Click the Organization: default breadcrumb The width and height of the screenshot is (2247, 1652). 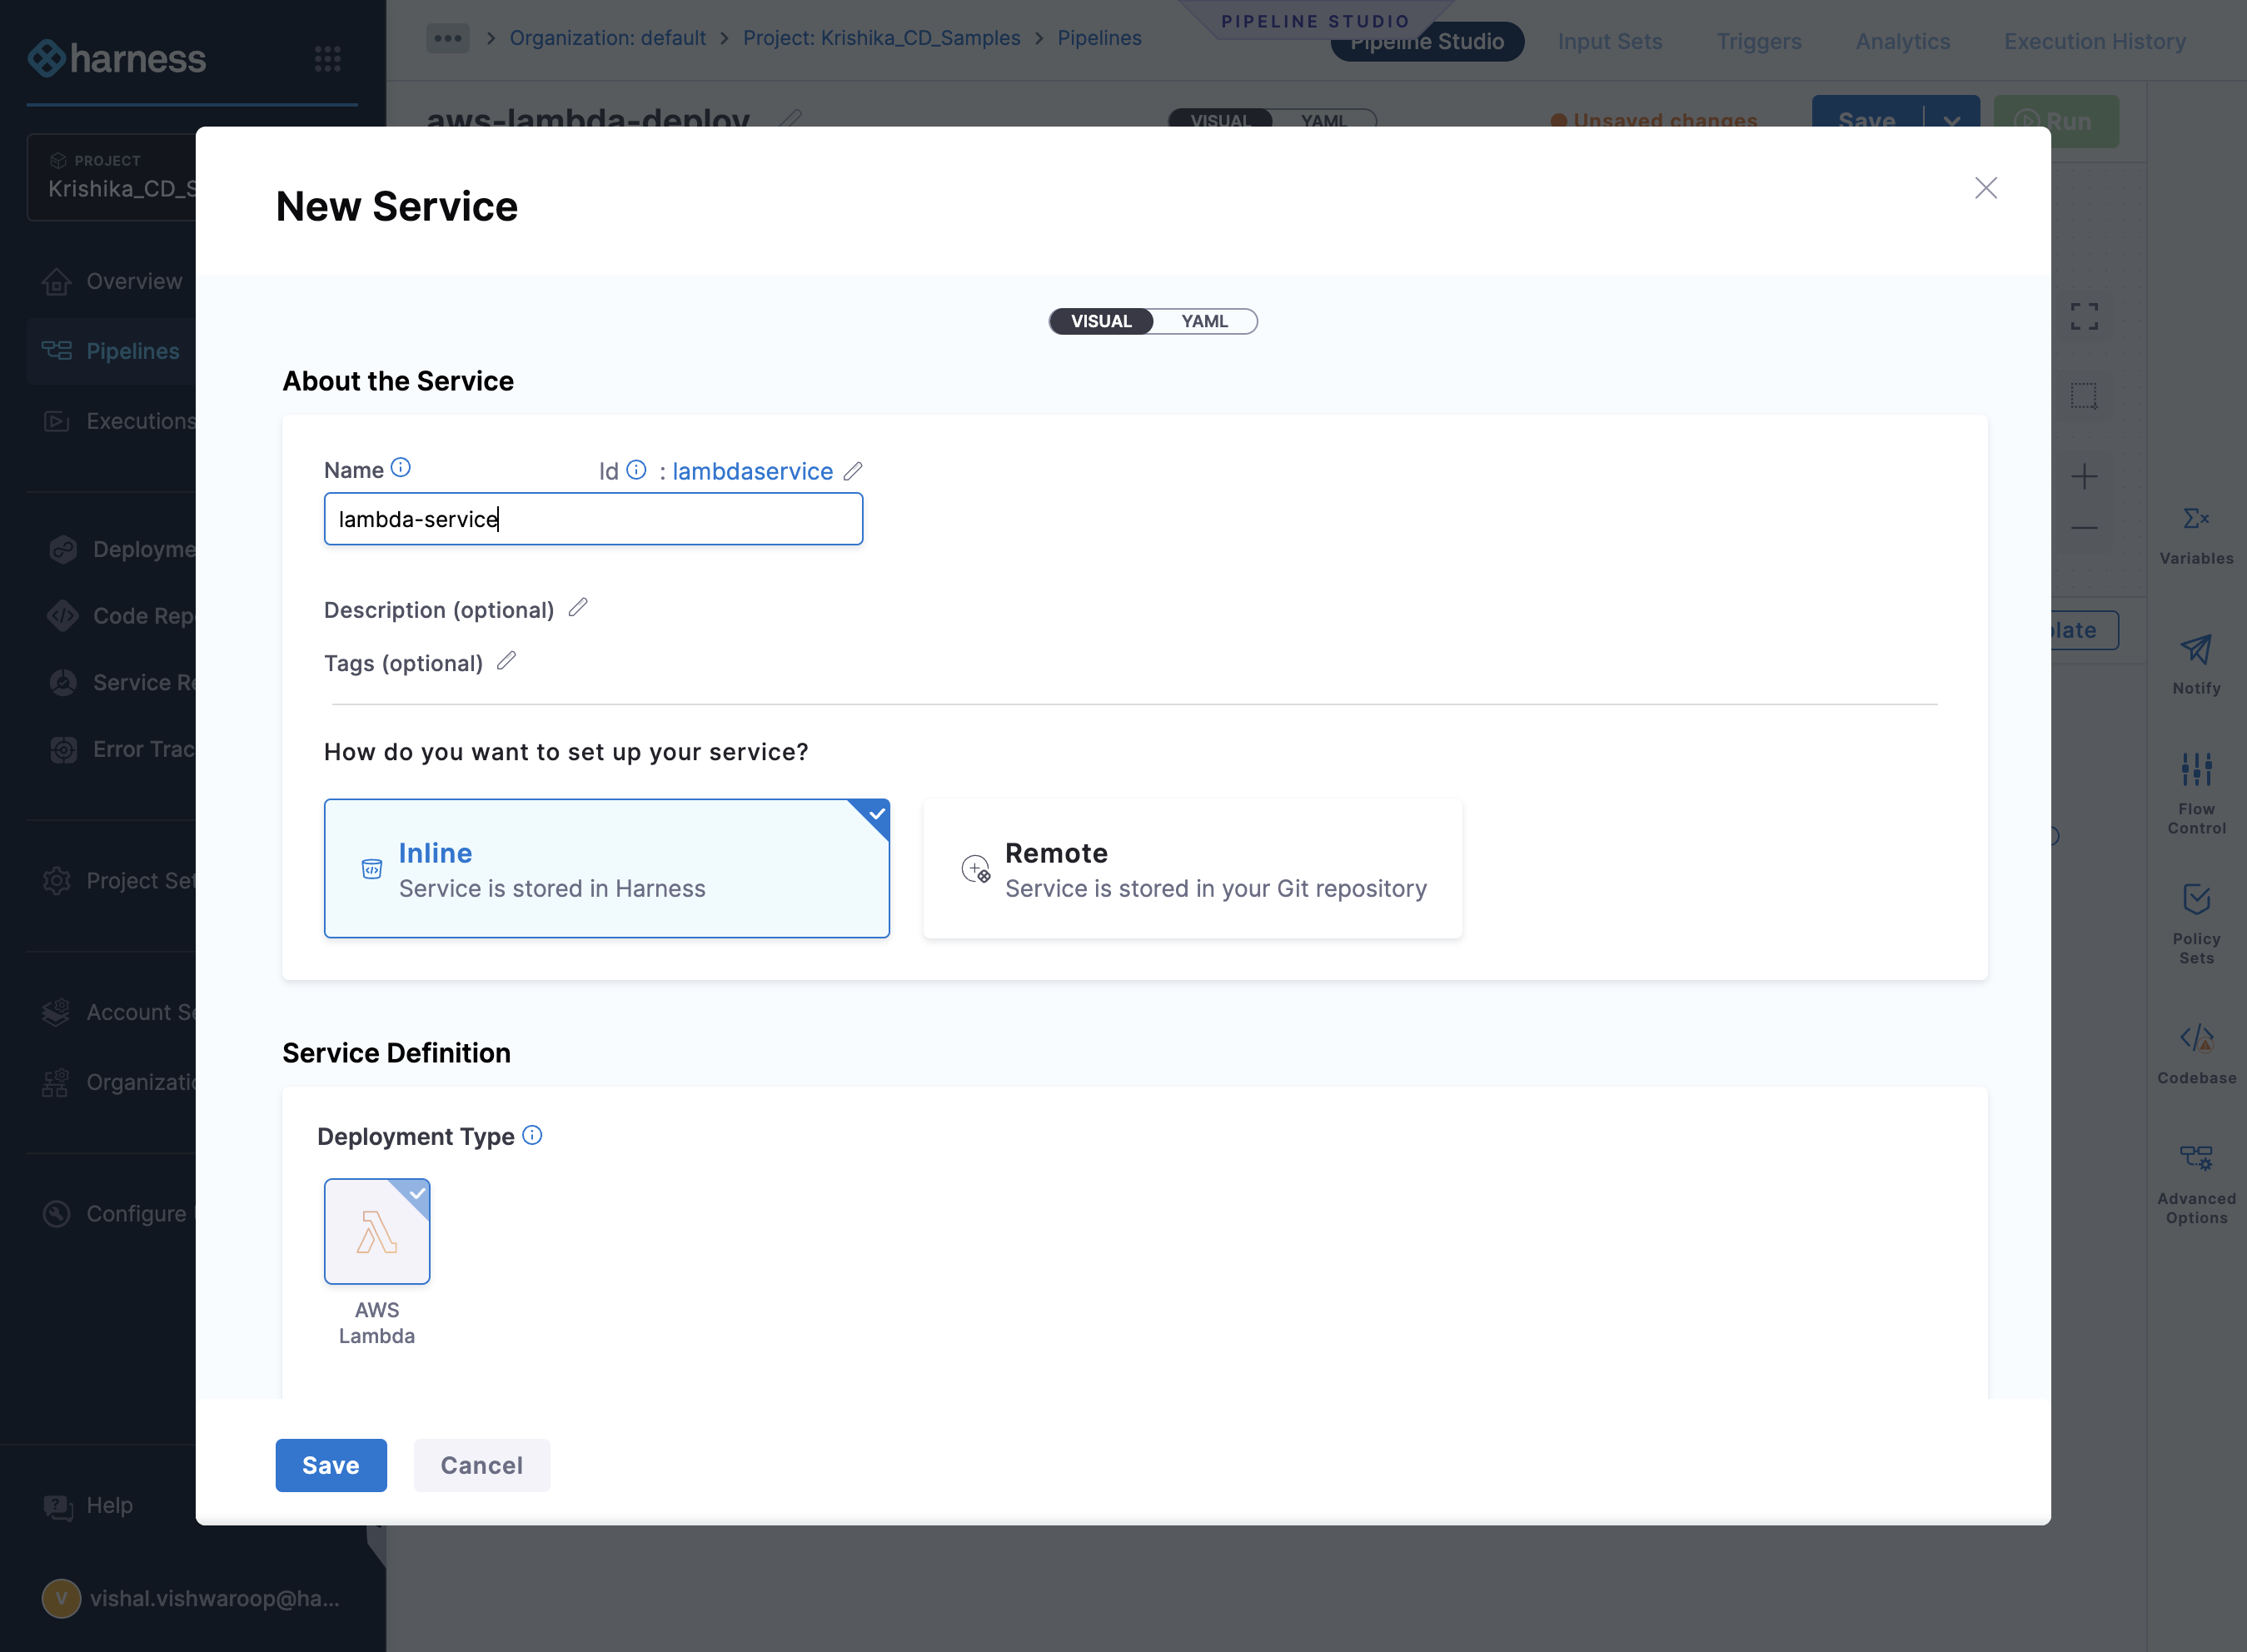(x=607, y=38)
